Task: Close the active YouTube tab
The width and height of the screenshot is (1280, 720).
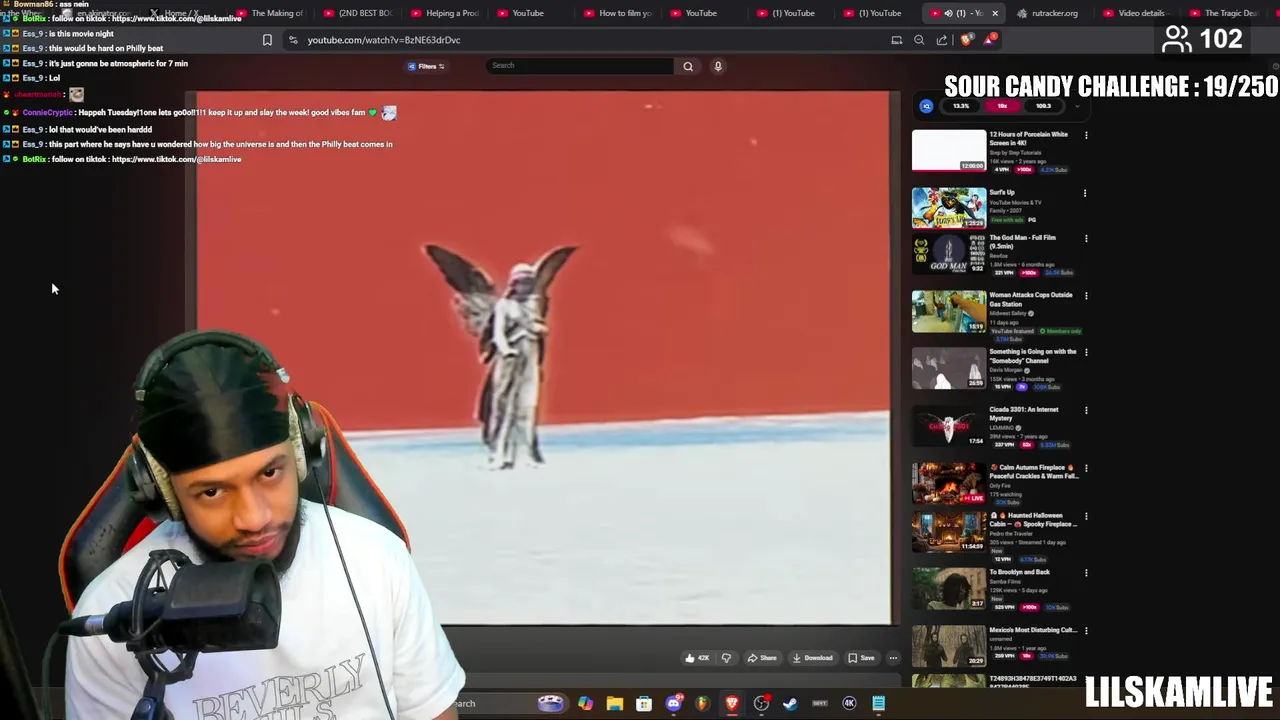Action: point(995,13)
